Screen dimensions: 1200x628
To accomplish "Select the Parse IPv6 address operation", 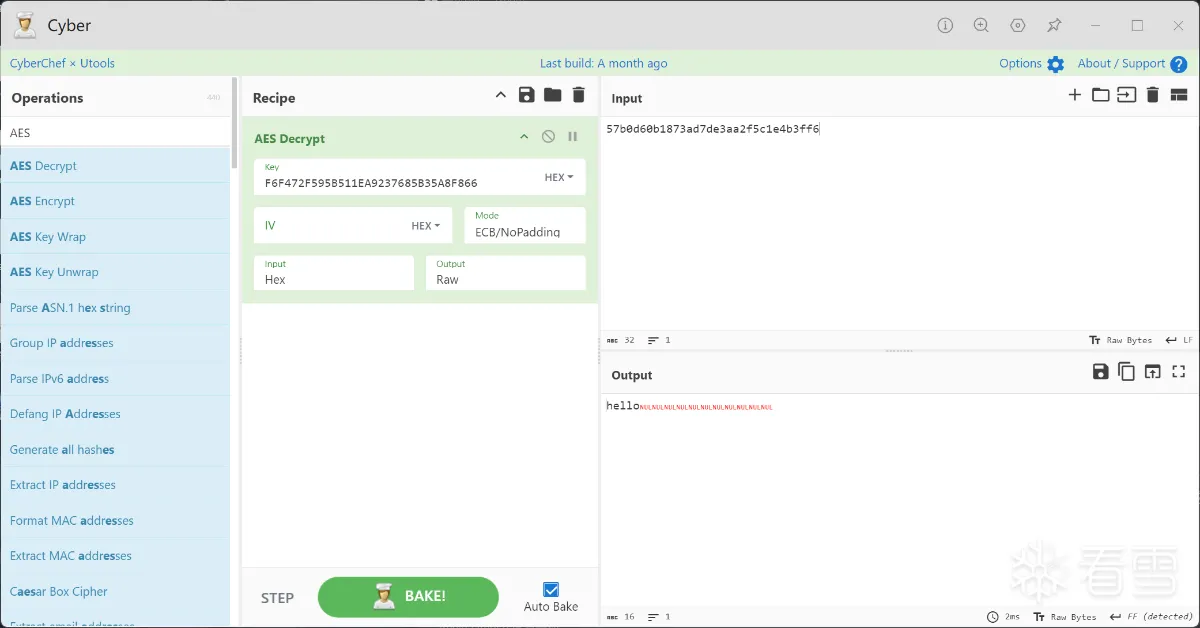I will 115,379.
